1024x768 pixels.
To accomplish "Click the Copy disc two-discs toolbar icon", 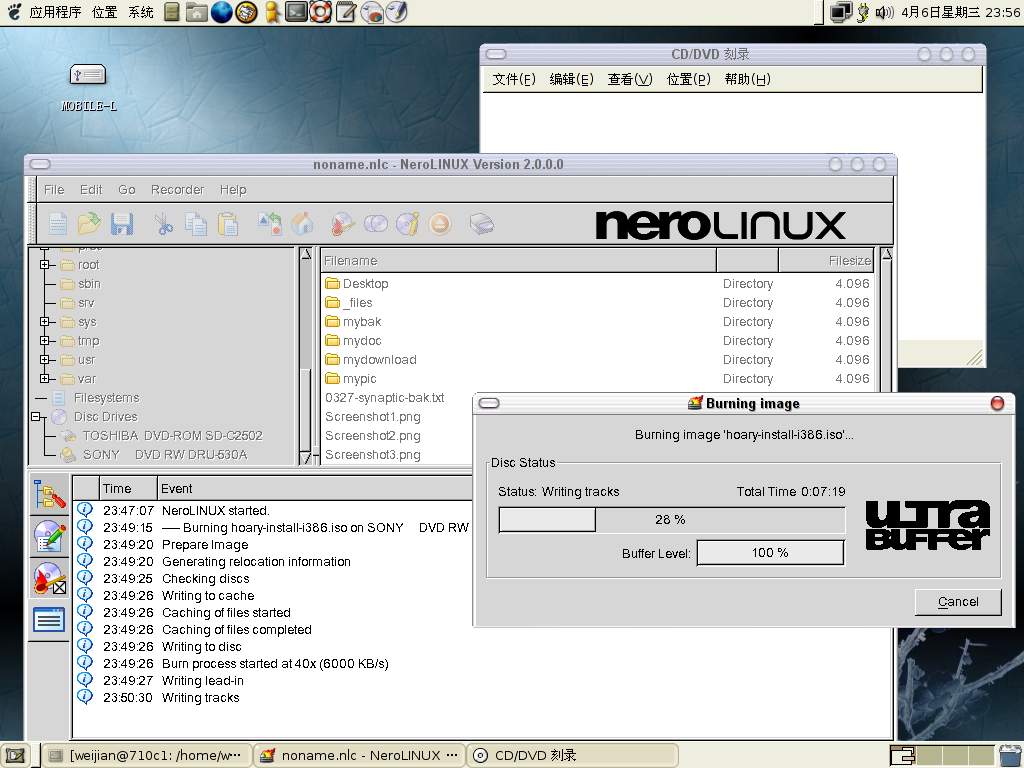I will click(376, 224).
